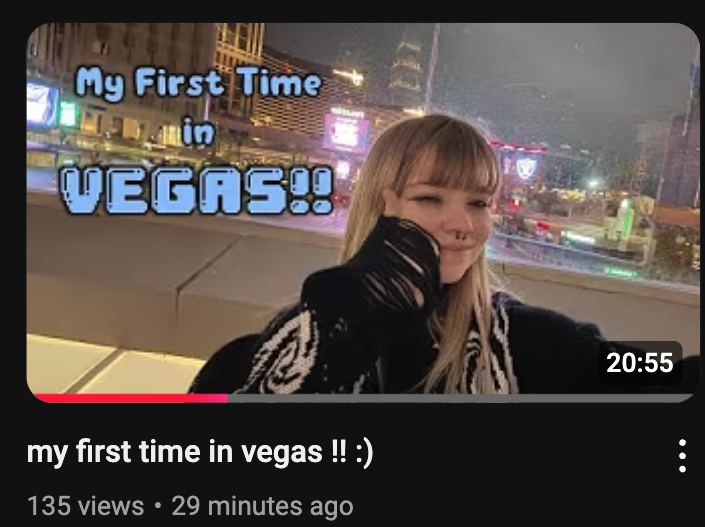Open video titled my first time in vegas

(200, 451)
